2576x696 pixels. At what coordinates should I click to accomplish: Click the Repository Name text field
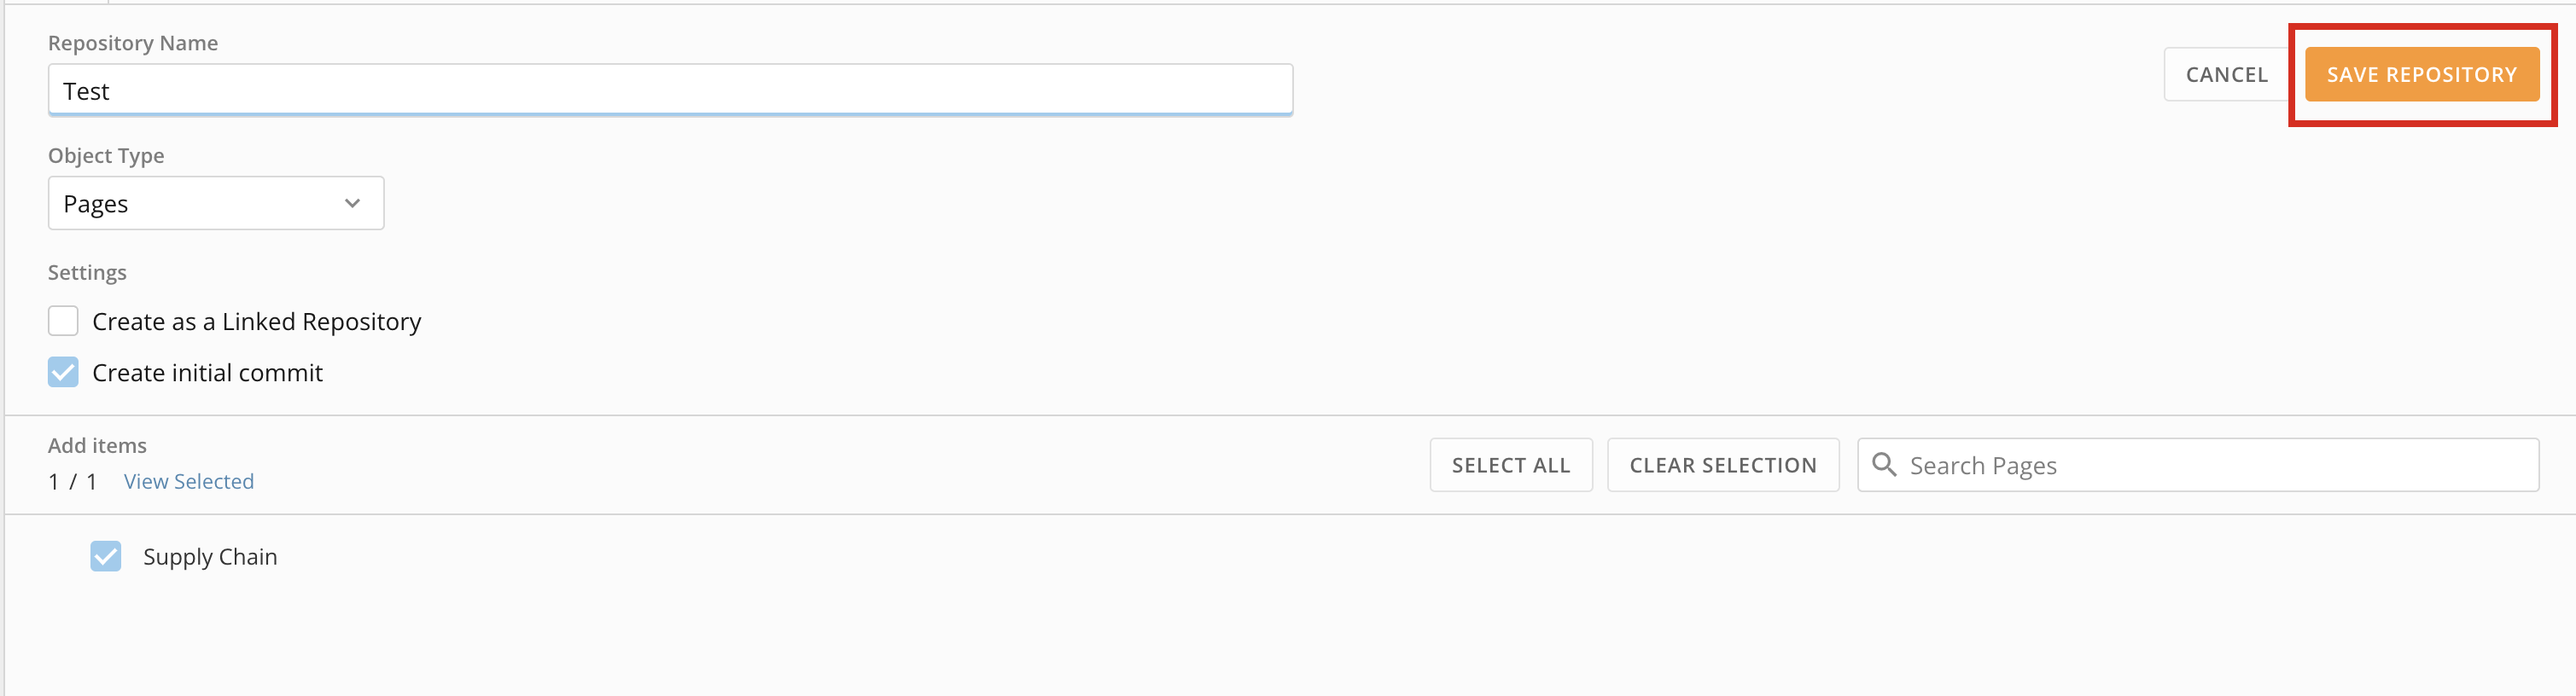tap(670, 89)
